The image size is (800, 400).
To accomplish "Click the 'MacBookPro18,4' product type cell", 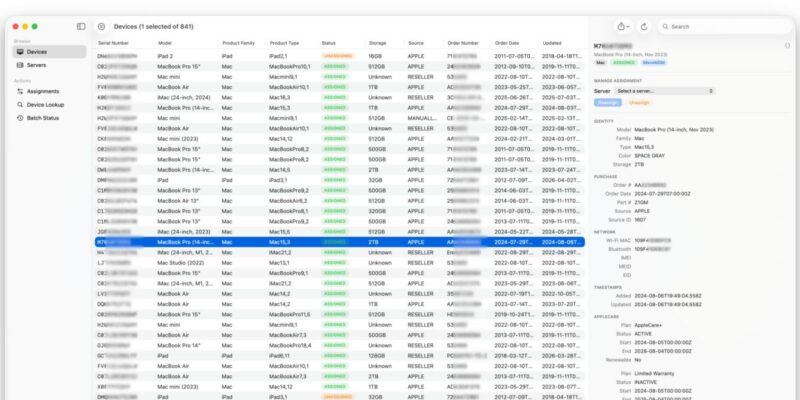I will 289,345.
